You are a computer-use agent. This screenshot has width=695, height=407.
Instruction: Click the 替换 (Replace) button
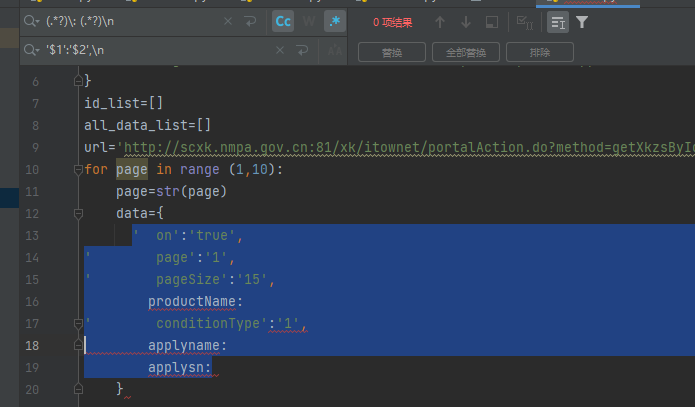click(392, 52)
